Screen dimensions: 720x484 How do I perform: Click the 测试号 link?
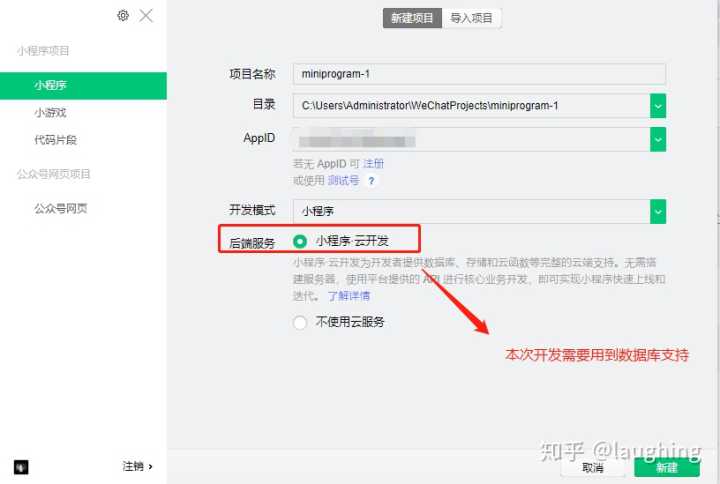coord(343,181)
